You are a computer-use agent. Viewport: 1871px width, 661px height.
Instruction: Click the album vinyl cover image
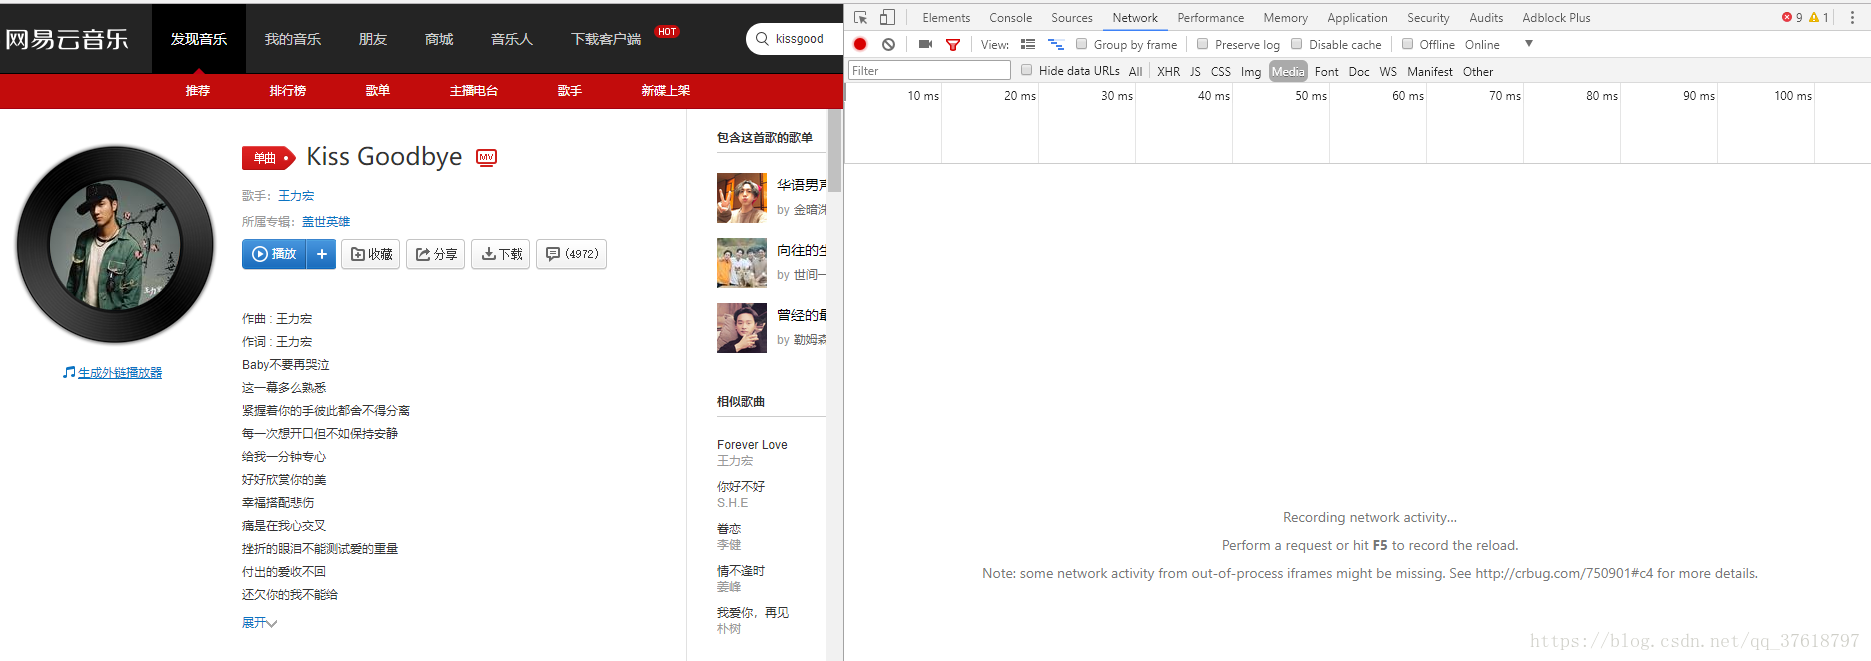(115, 244)
